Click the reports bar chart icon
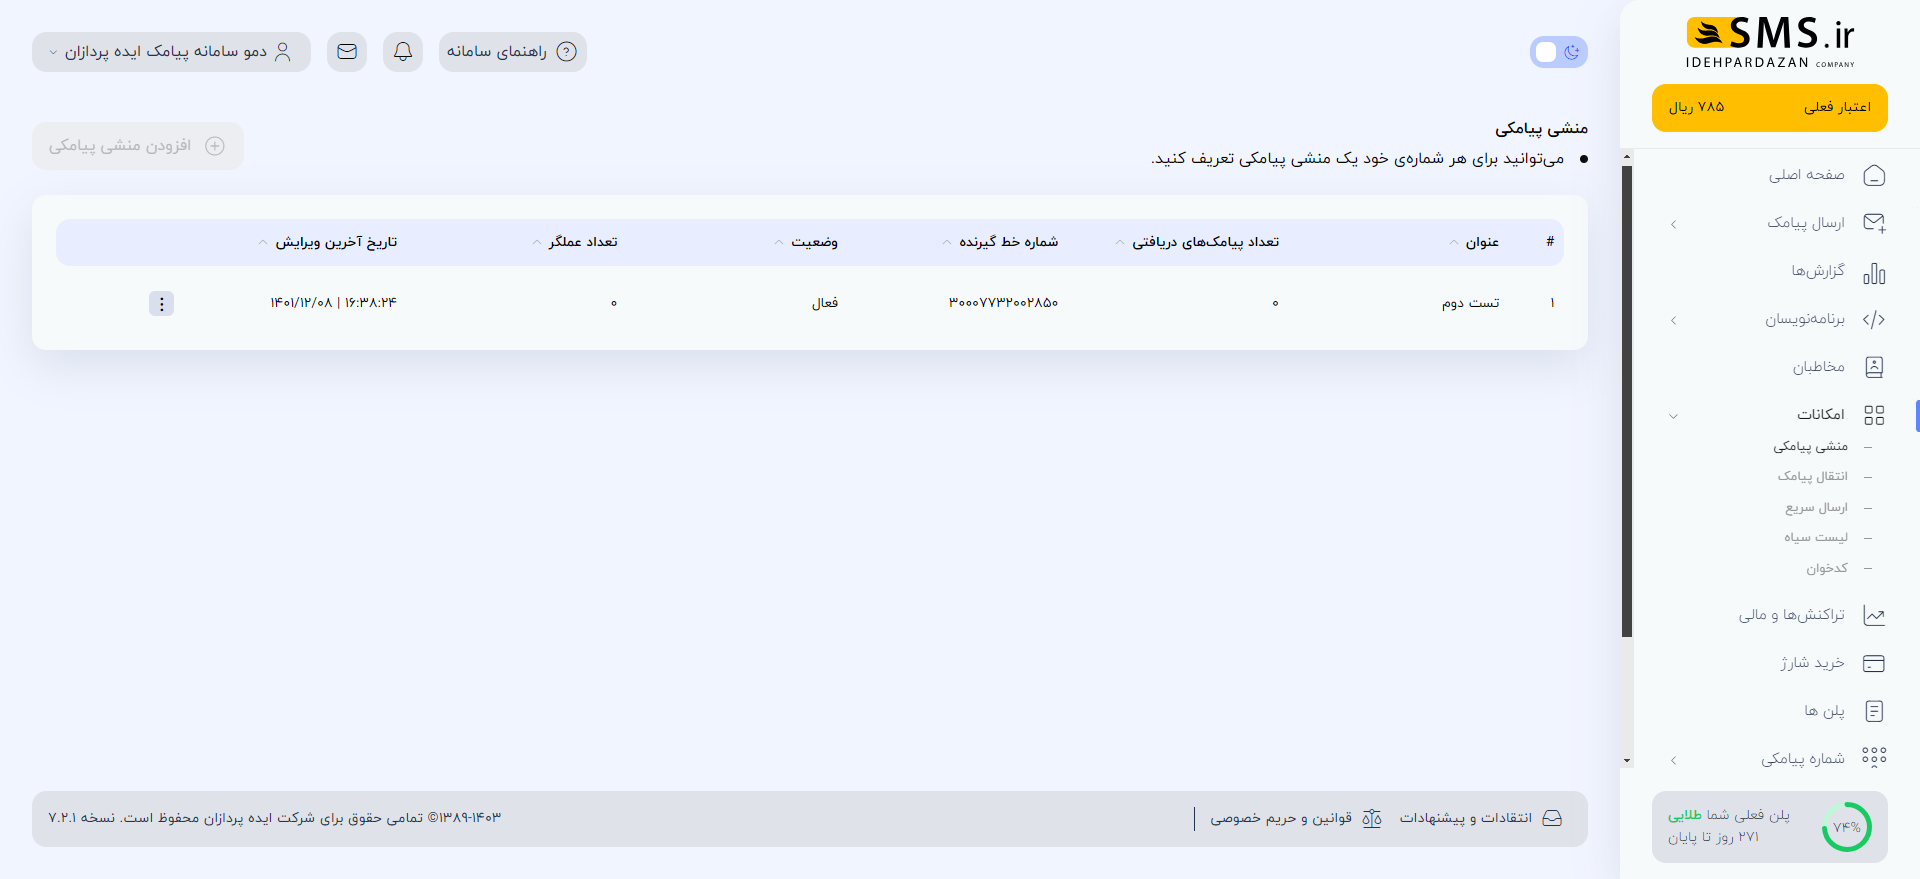 (1874, 272)
